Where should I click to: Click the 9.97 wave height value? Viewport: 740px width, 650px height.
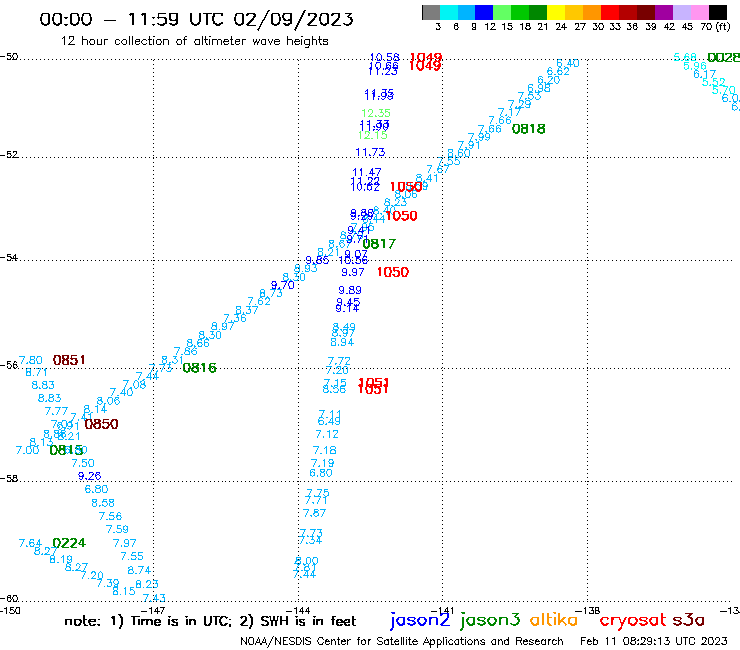pos(353,272)
